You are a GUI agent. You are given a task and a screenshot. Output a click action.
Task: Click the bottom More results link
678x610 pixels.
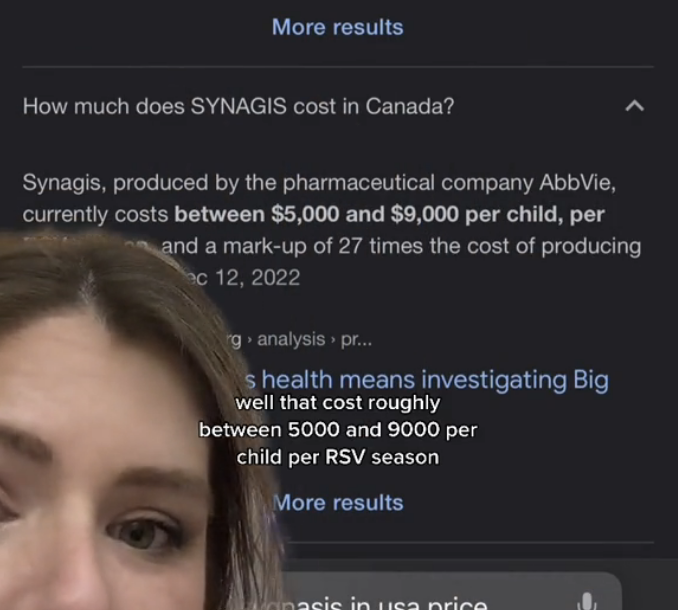point(338,502)
